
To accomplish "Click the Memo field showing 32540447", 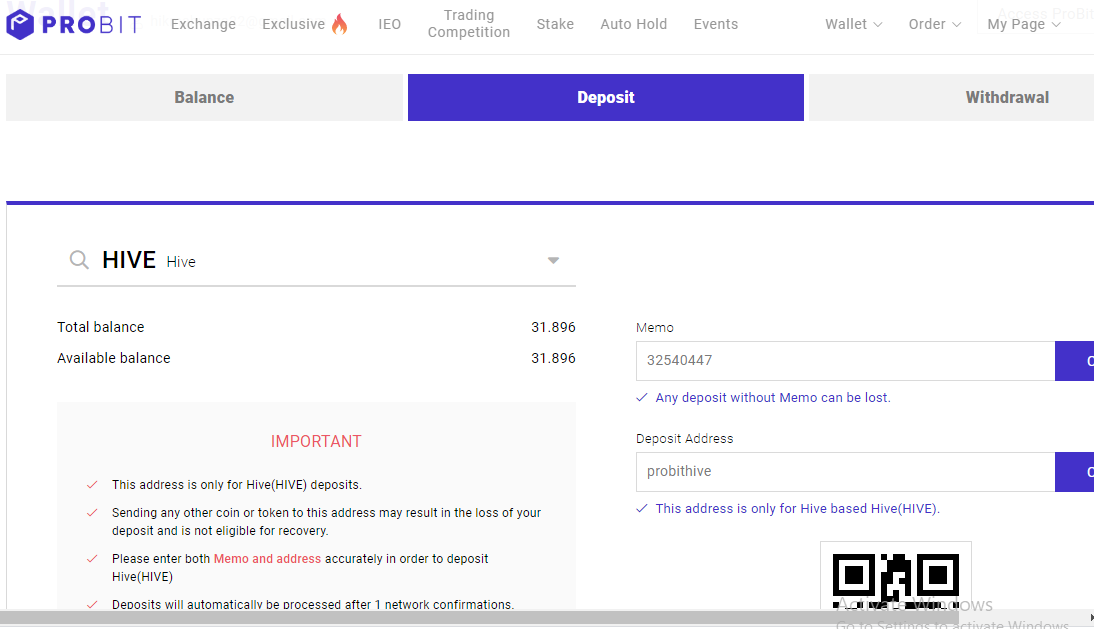I will pyautogui.click(x=845, y=361).
